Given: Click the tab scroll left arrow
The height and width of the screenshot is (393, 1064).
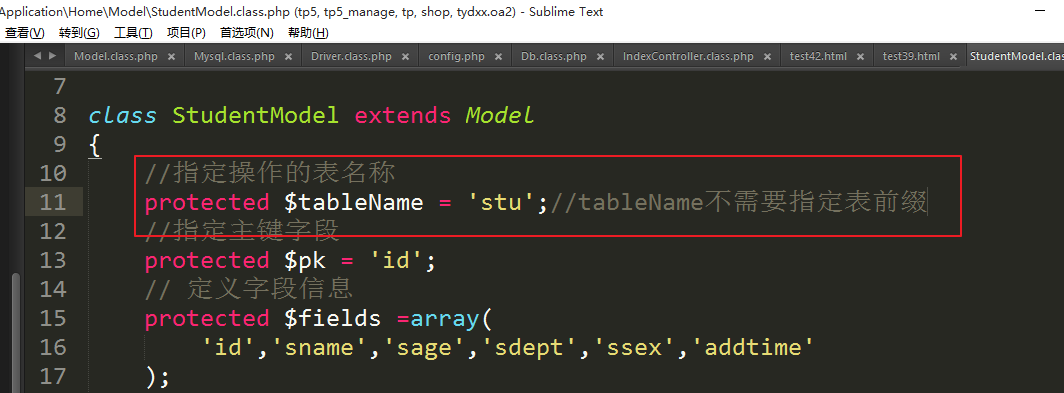Looking at the screenshot, I should [x=37, y=56].
